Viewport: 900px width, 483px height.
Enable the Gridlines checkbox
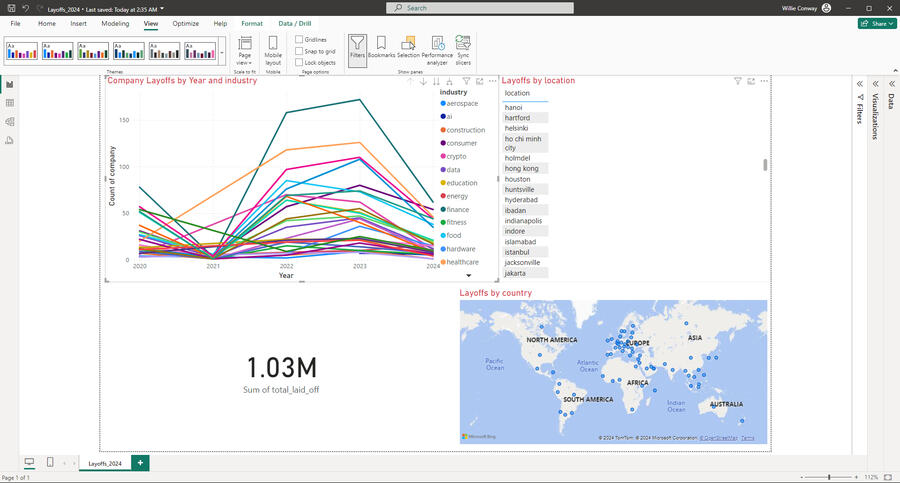coord(299,40)
